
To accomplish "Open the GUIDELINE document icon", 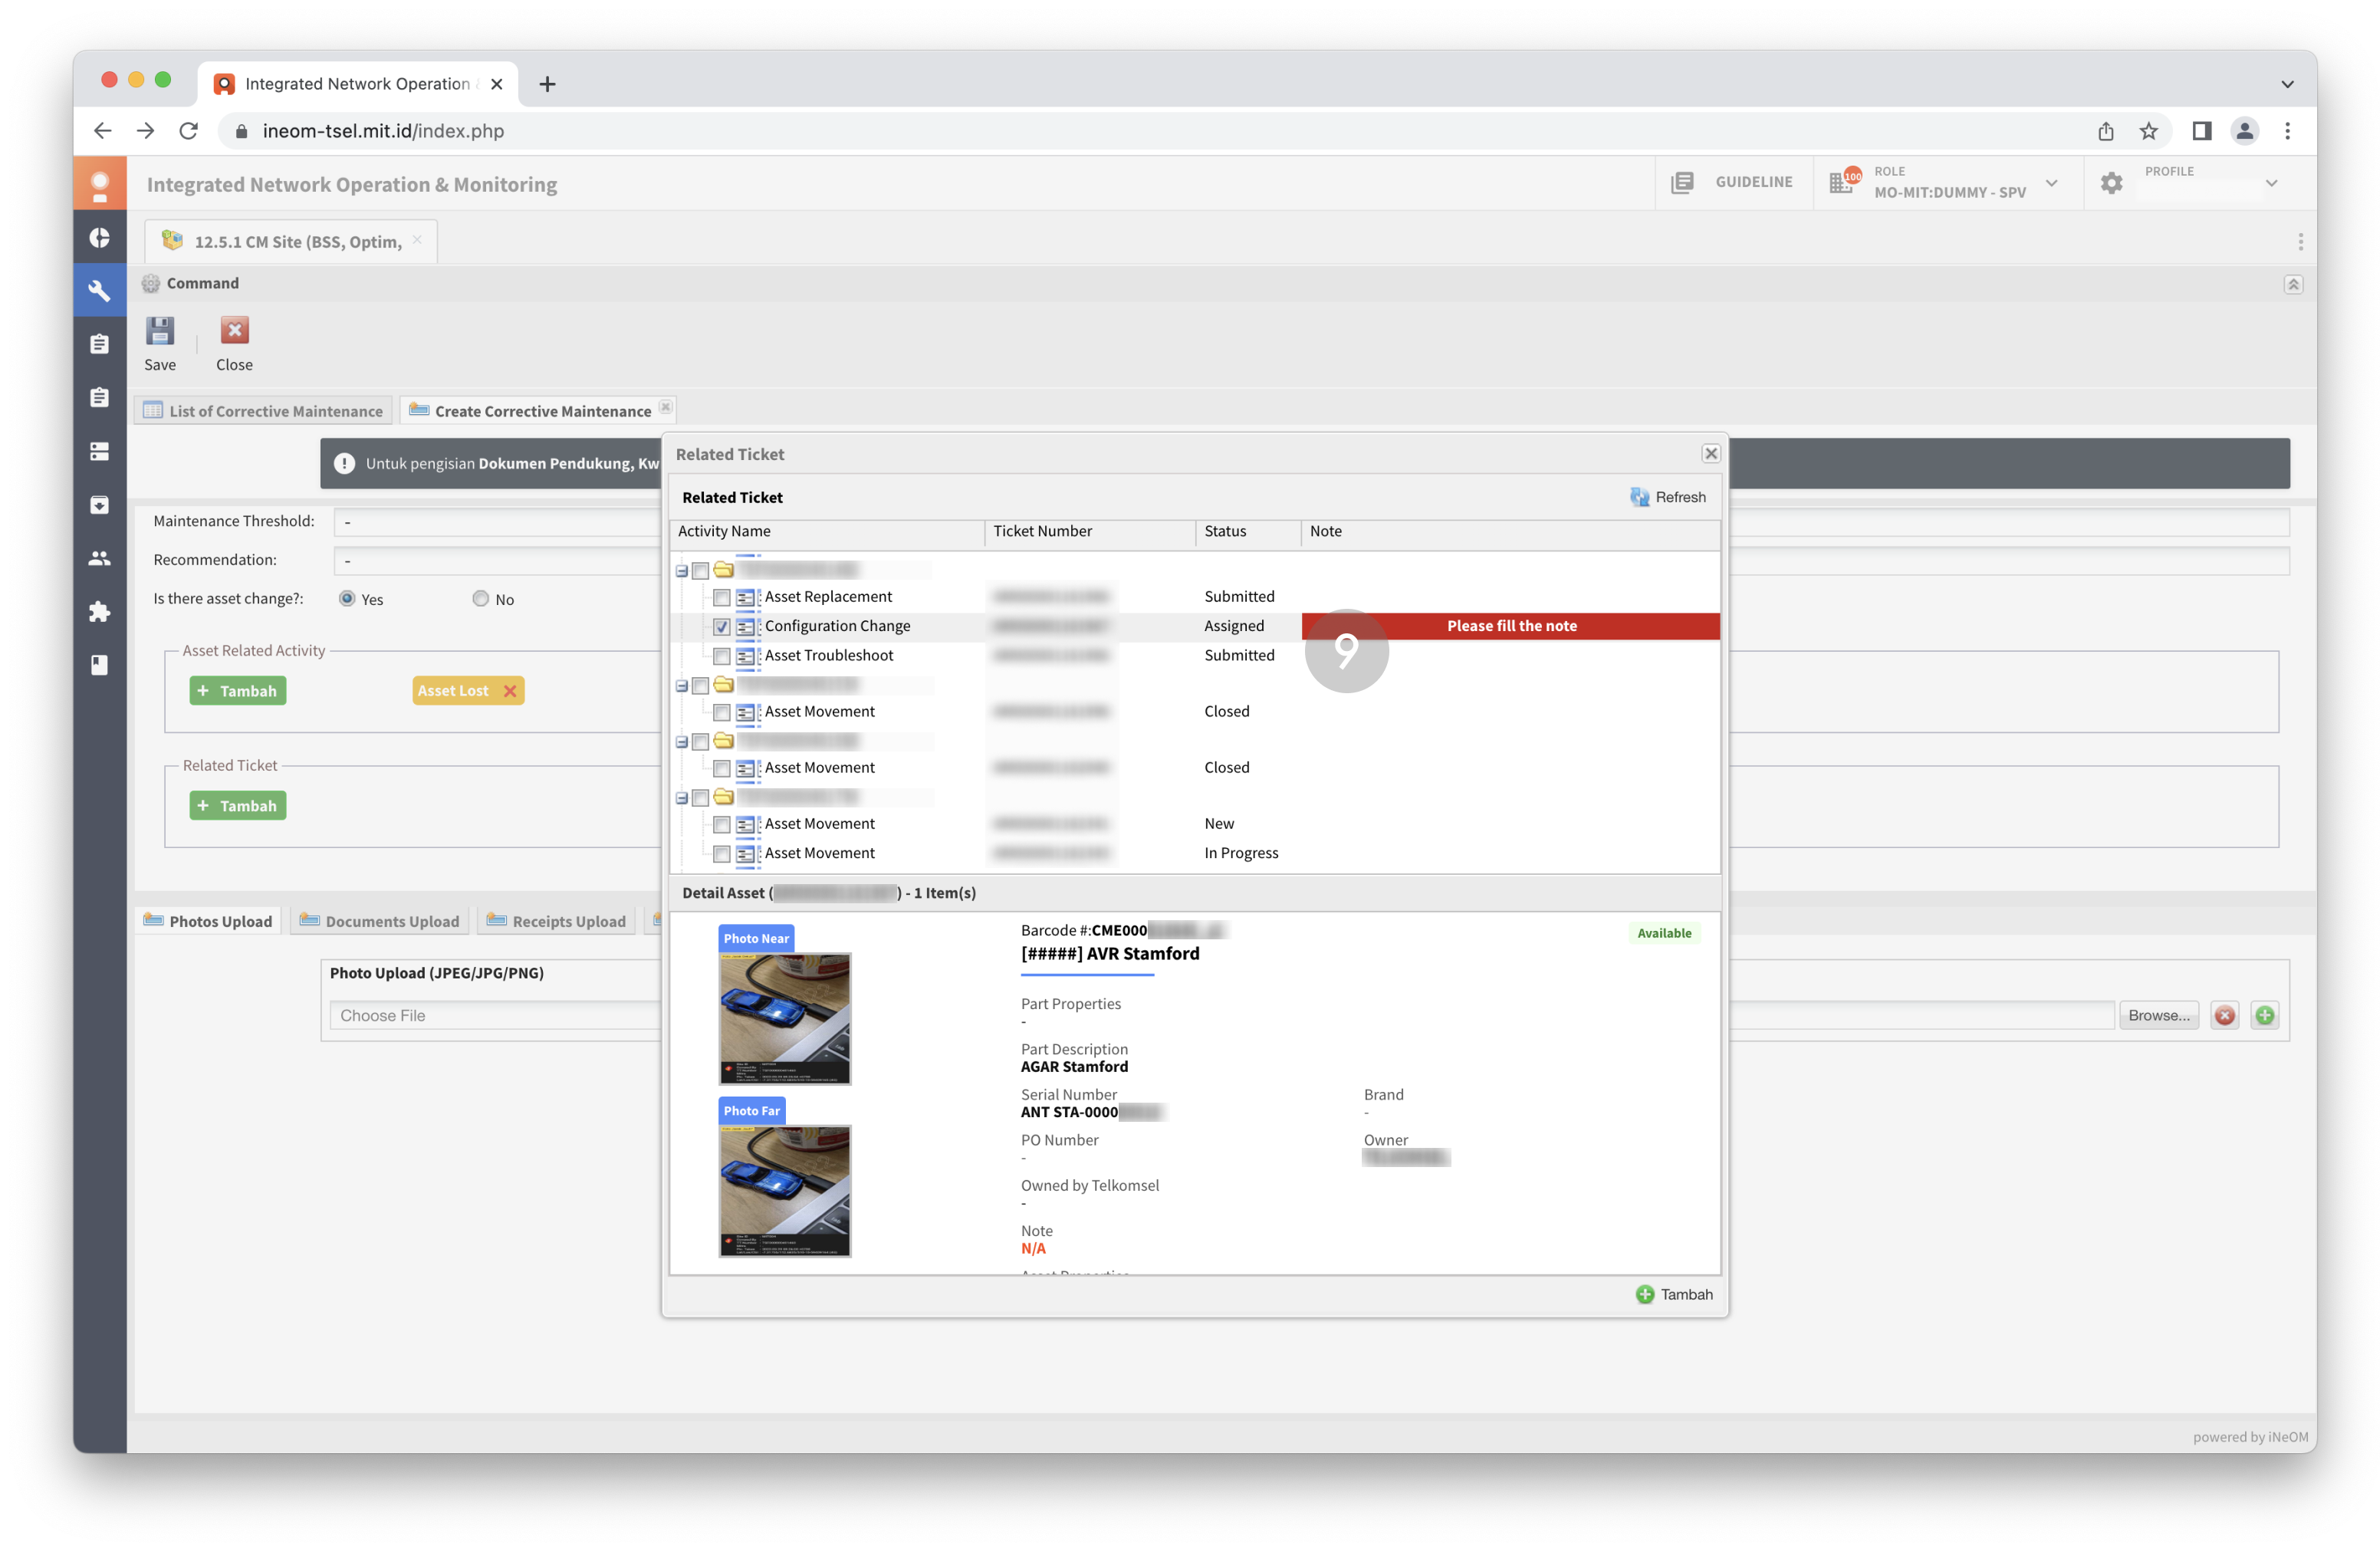I will (x=1682, y=182).
